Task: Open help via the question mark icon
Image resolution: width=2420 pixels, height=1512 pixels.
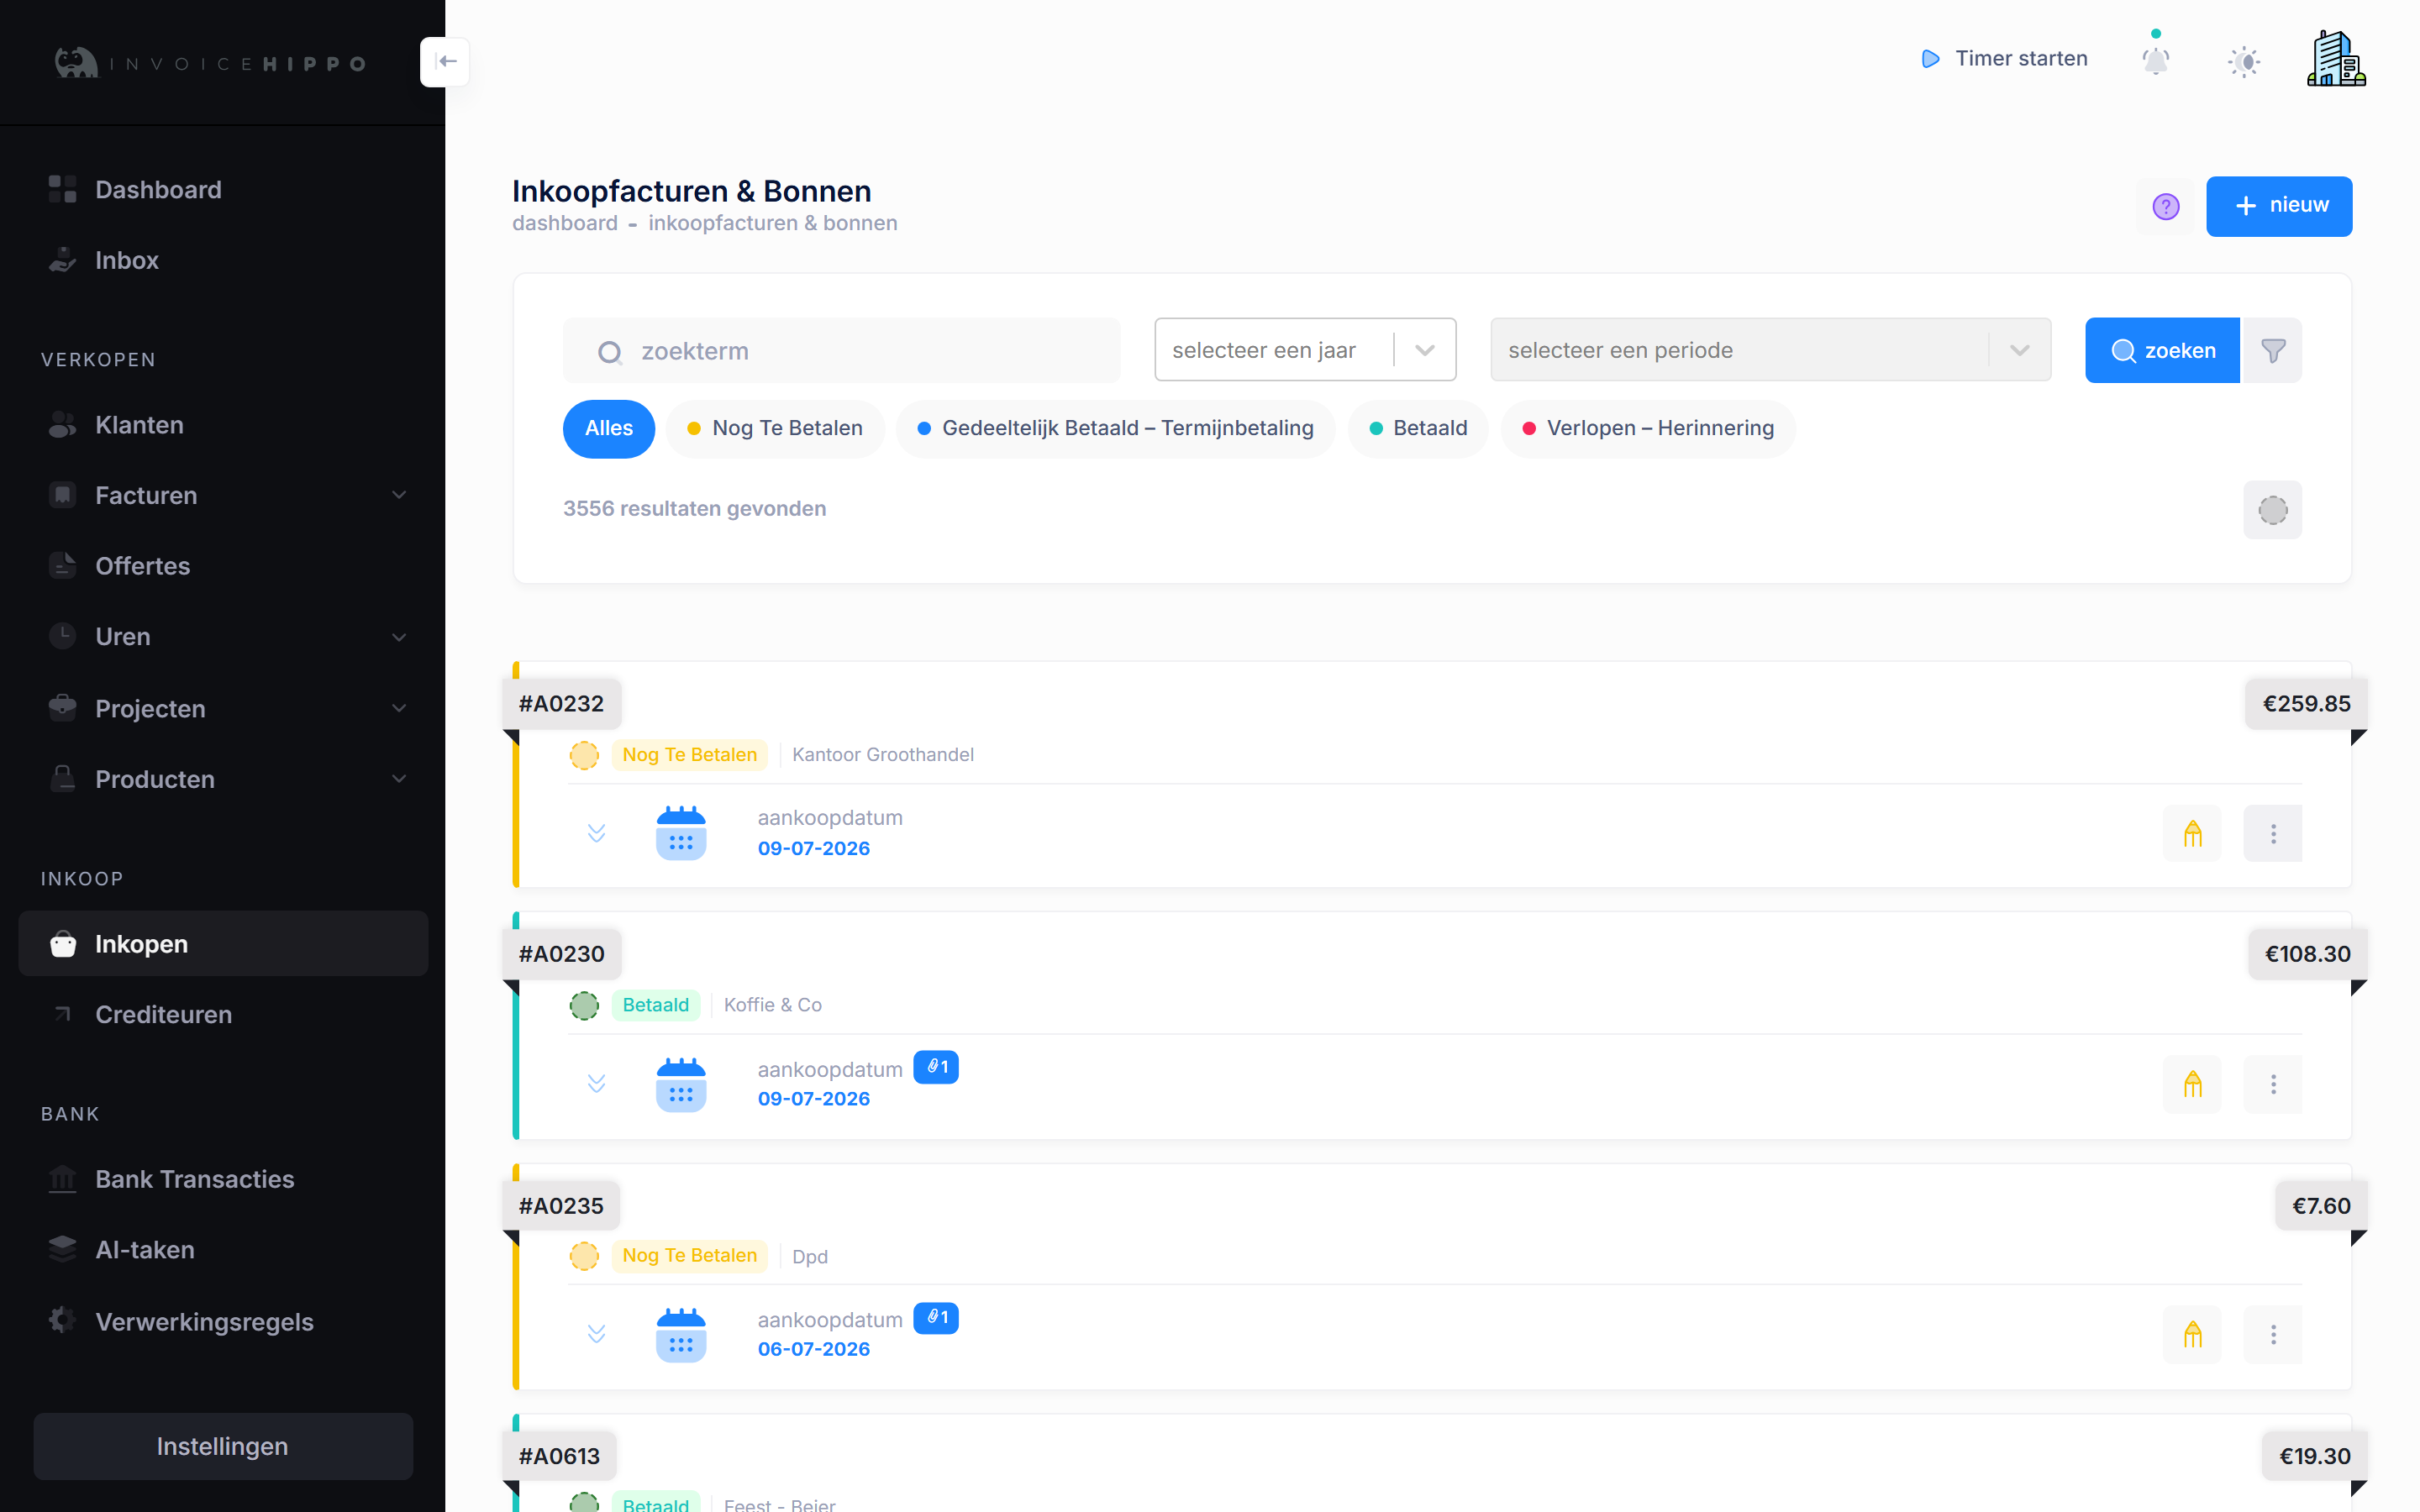Action: point(2166,207)
